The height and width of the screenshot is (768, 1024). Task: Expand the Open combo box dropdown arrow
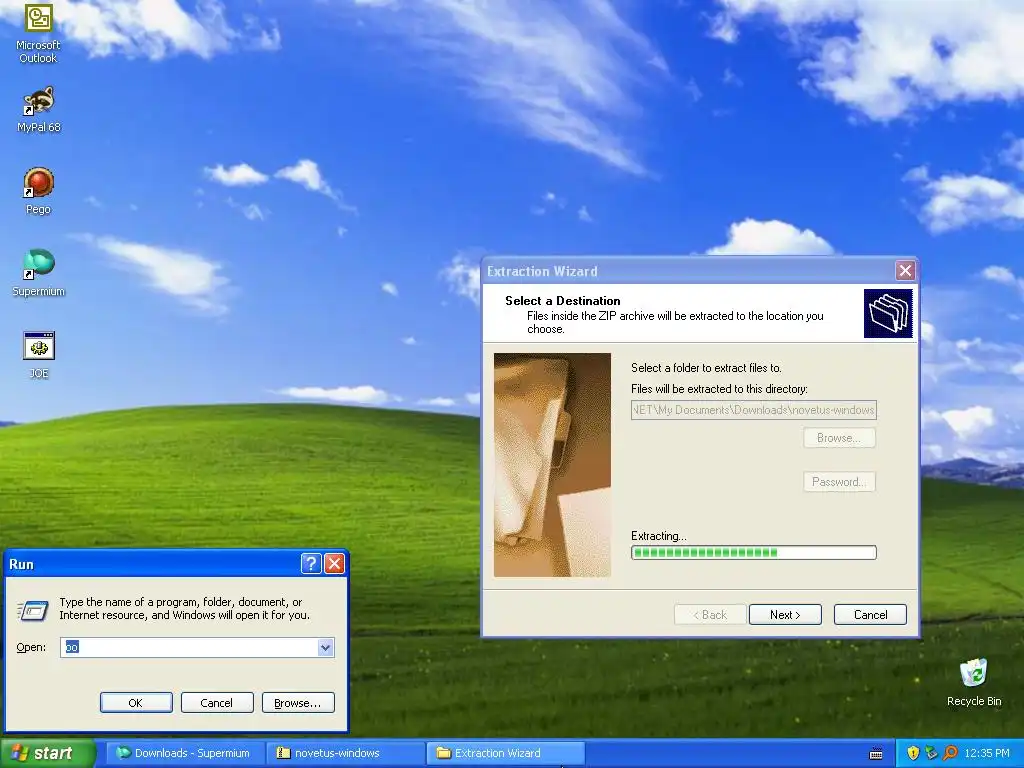click(325, 648)
